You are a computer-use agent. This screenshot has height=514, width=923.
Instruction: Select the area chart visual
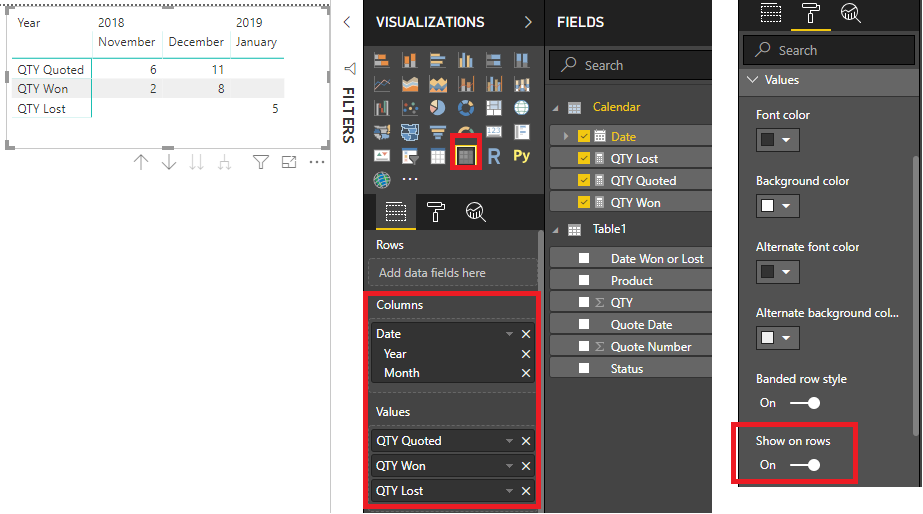tap(410, 84)
